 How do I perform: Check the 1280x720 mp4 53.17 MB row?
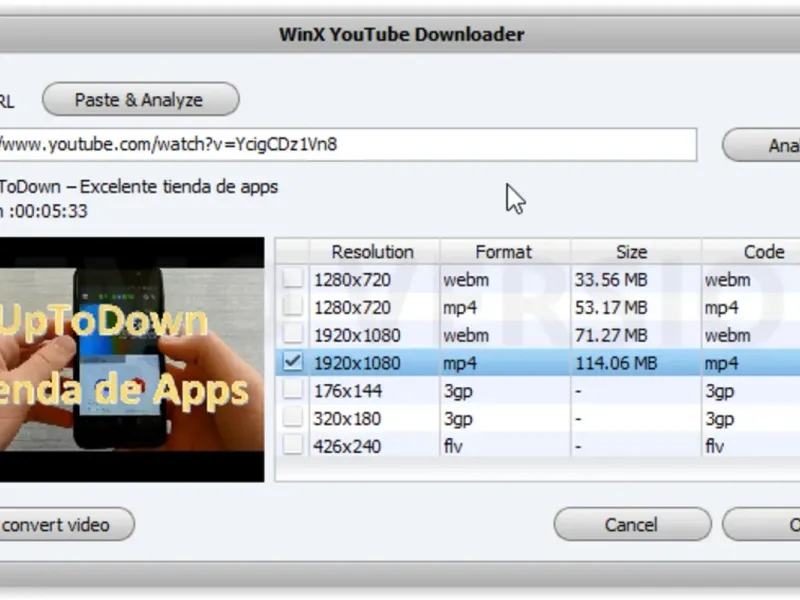pyautogui.click(x=293, y=306)
